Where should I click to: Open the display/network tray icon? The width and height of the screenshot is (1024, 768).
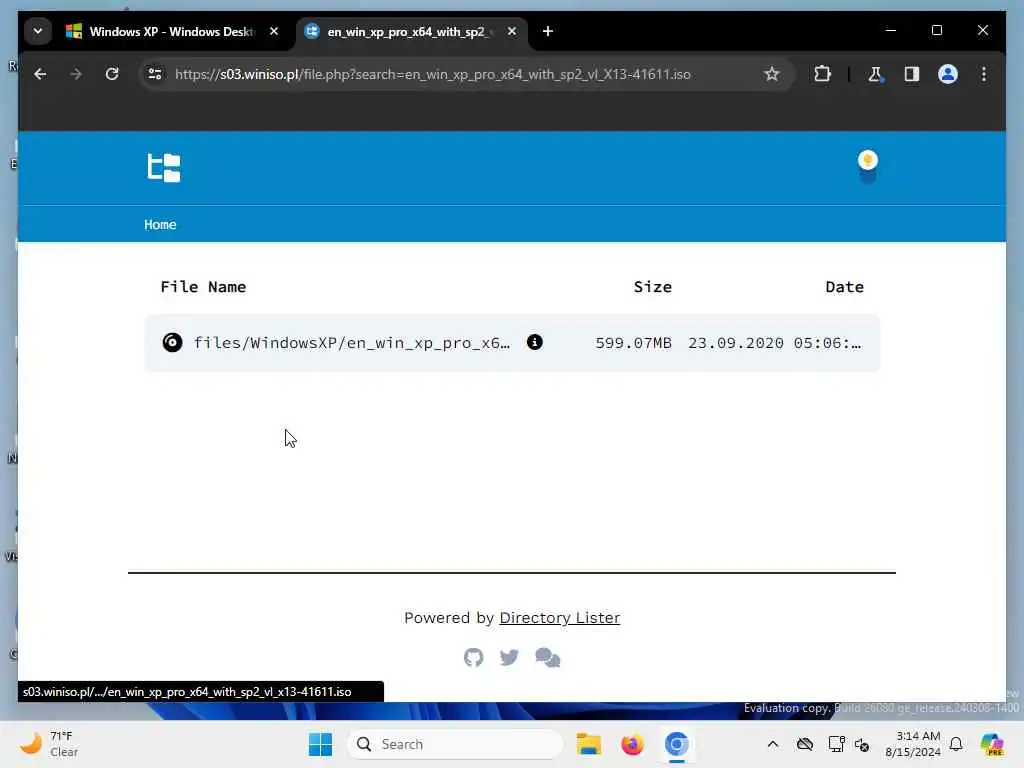[835, 744]
